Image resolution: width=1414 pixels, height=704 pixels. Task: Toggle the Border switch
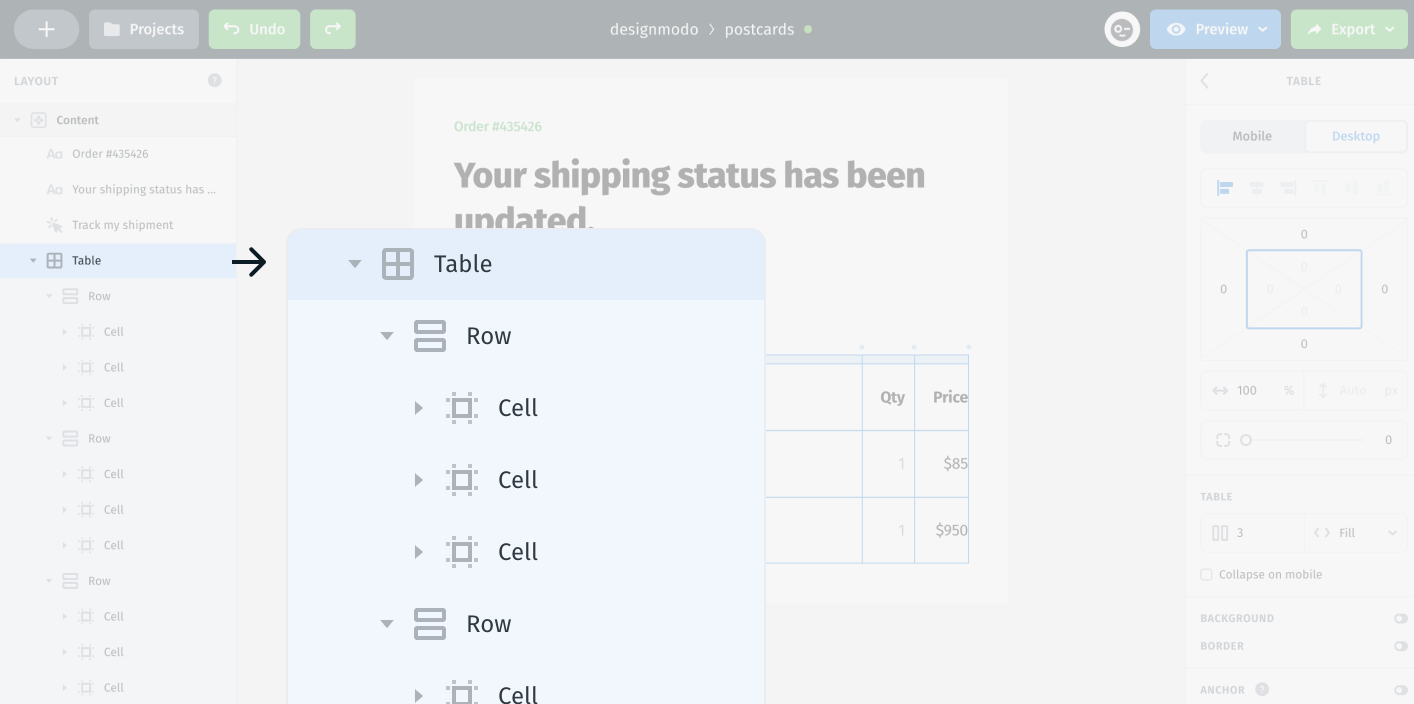click(1401, 646)
